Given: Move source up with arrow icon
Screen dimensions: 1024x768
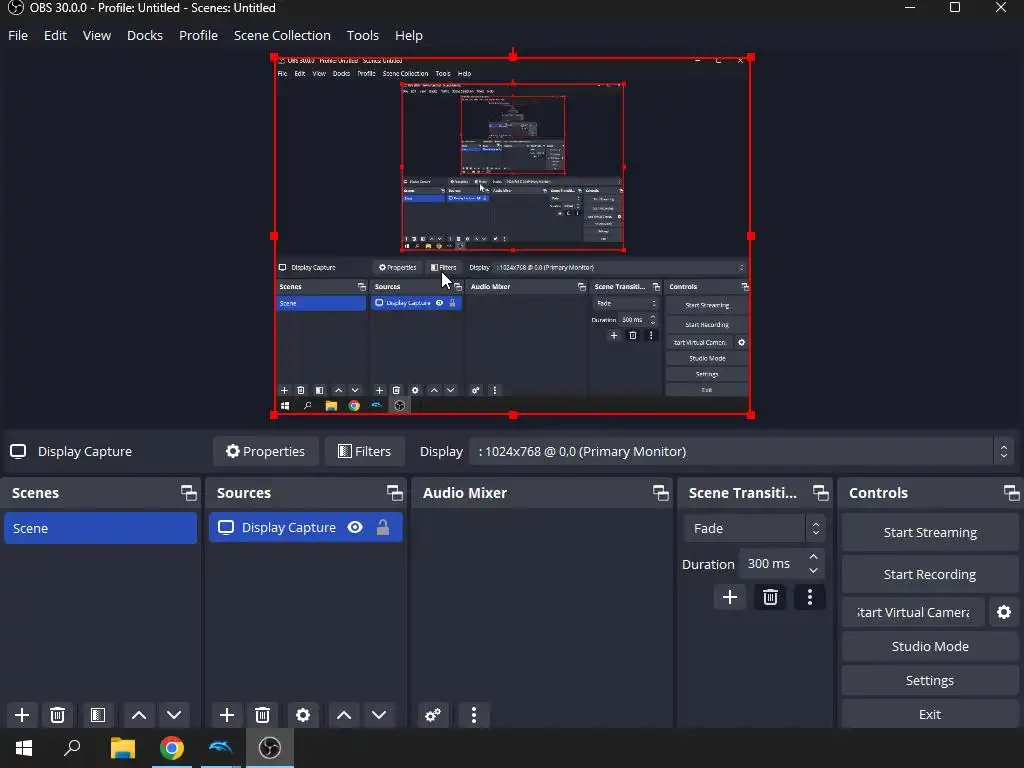Looking at the screenshot, I should 344,715.
